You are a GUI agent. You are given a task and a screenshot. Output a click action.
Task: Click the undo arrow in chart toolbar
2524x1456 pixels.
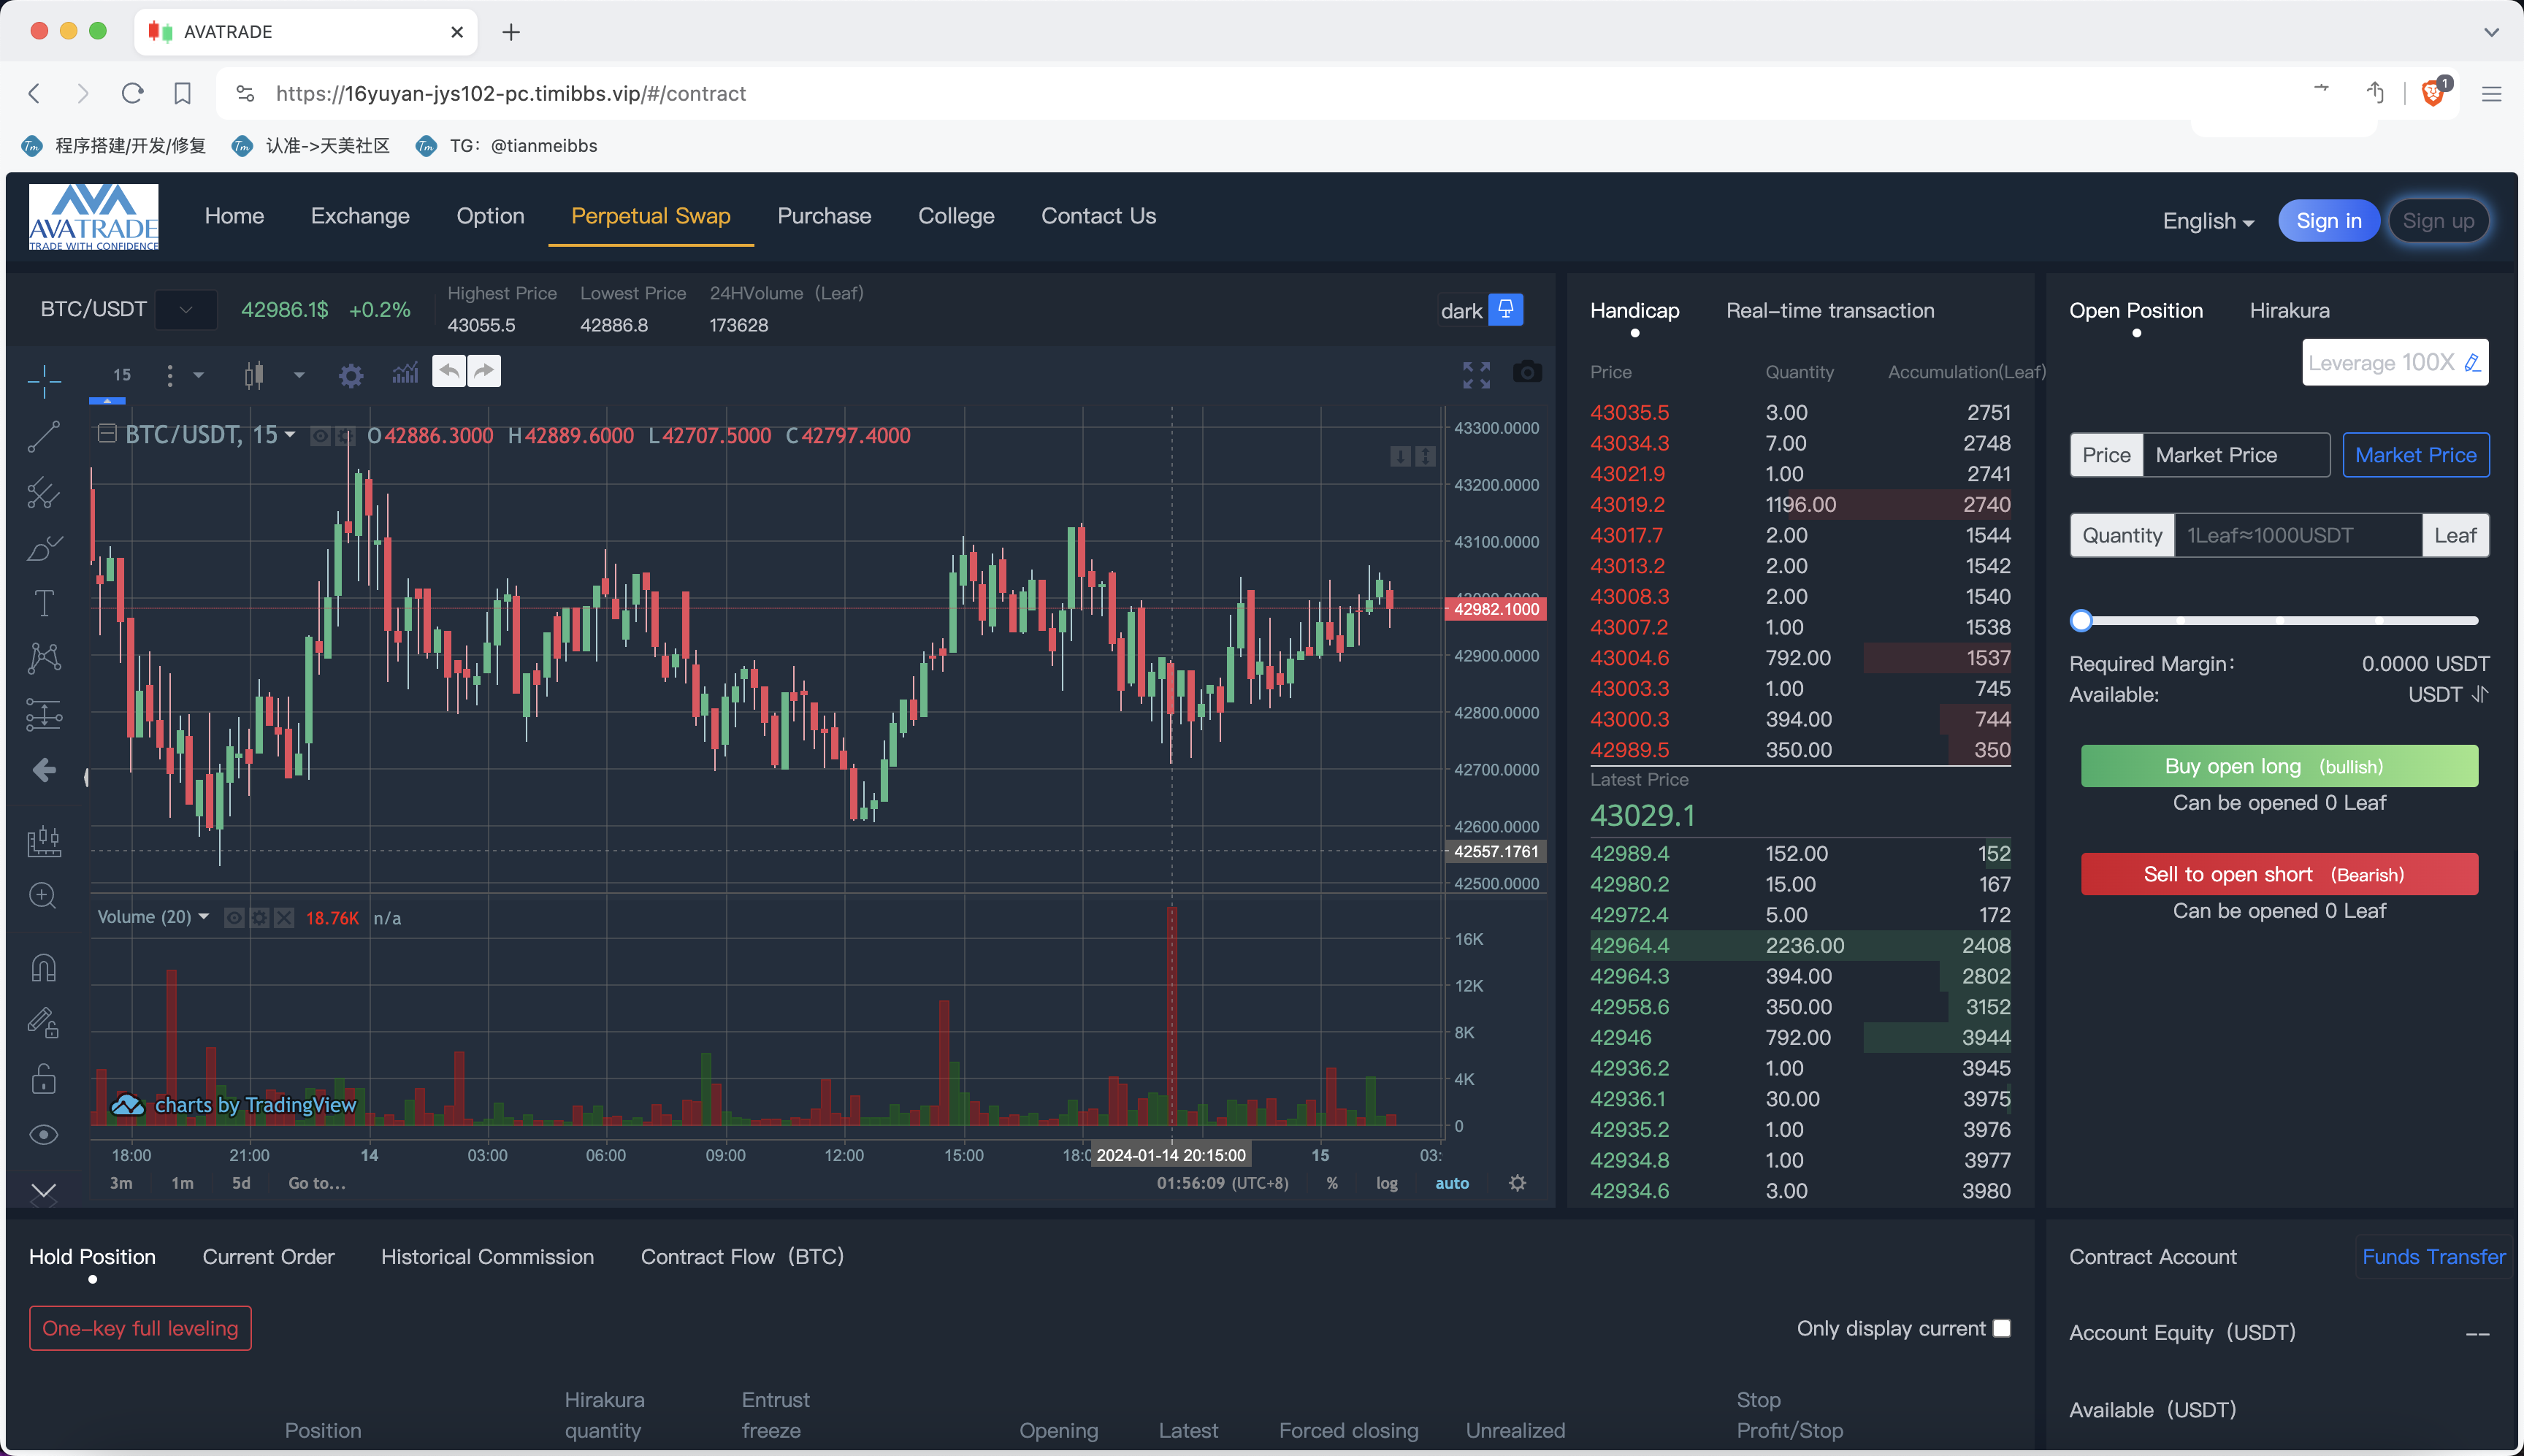pyautogui.click(x=449, y=371)
